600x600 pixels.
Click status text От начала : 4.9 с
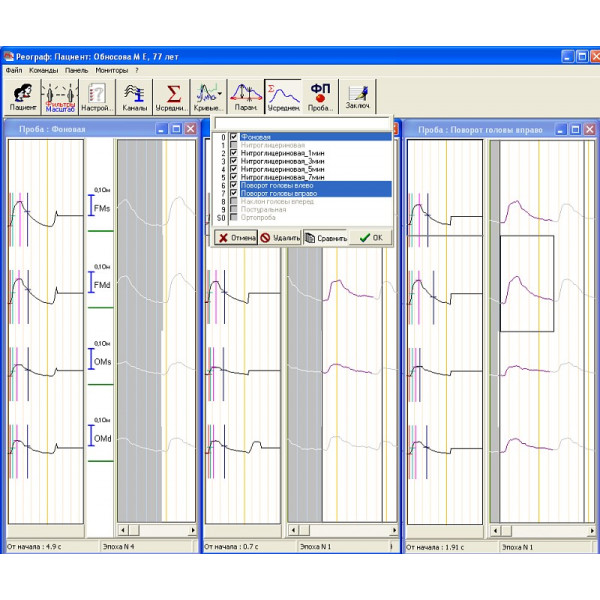click(34, 546)
